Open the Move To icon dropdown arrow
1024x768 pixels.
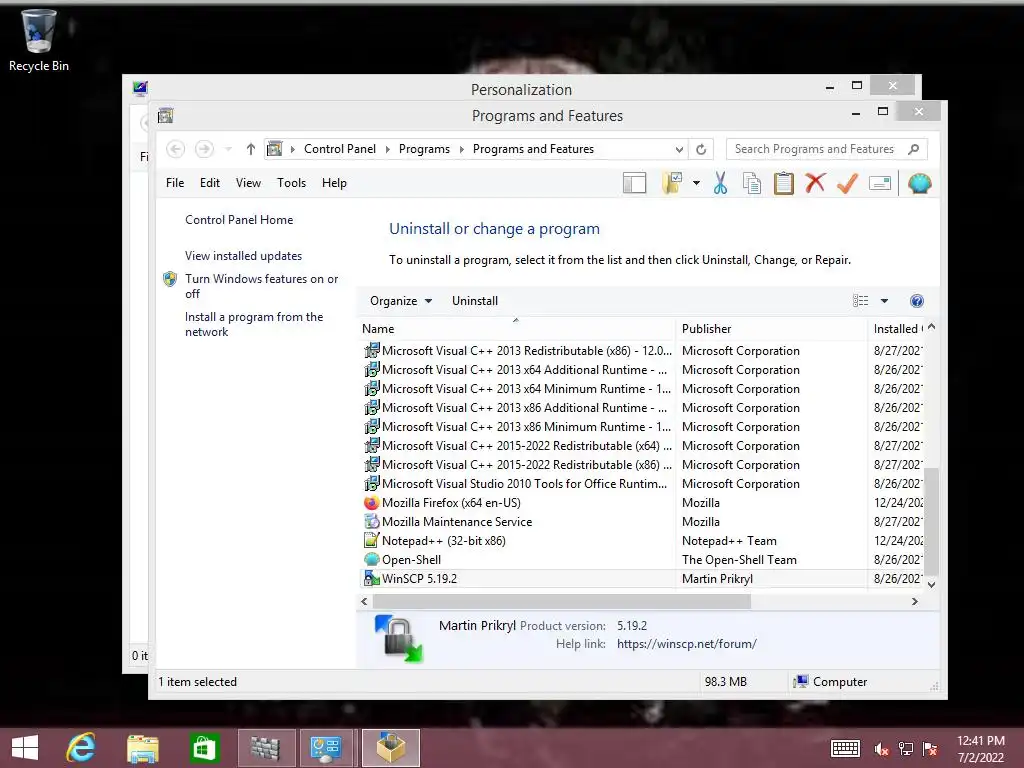click(x=696, y=184)
